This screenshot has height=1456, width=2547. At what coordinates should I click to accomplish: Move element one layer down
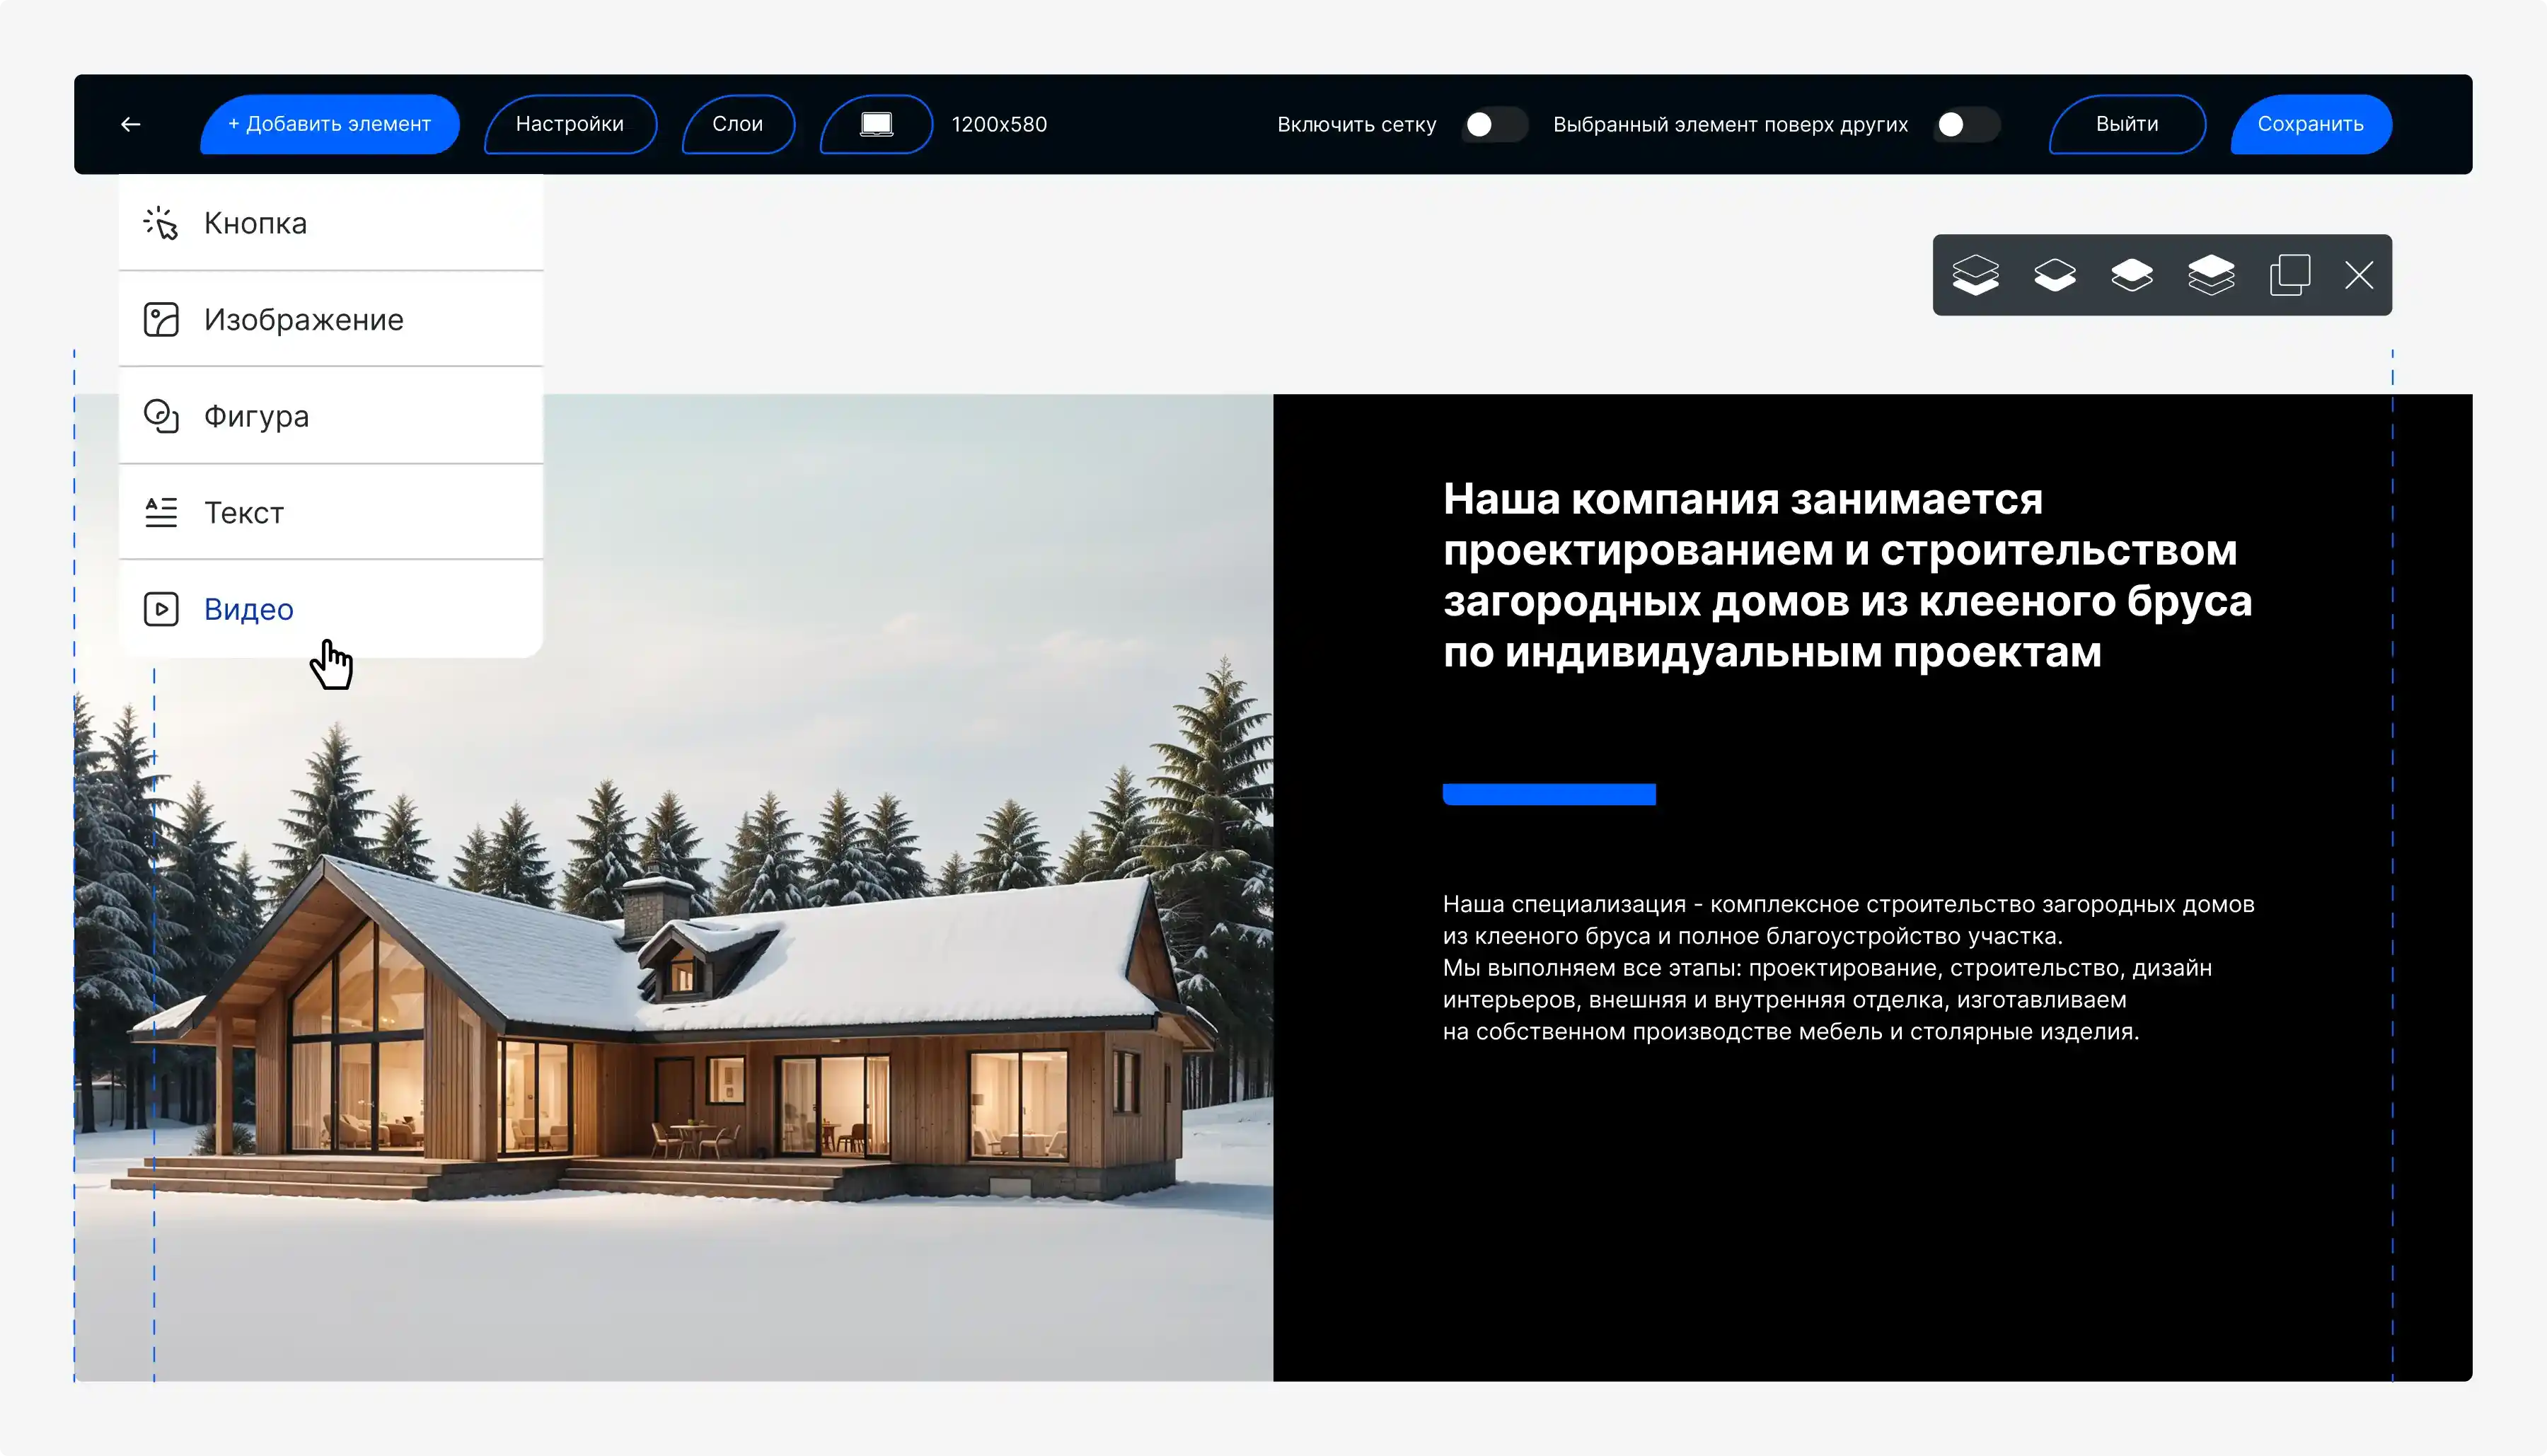tap(2055, 275)
